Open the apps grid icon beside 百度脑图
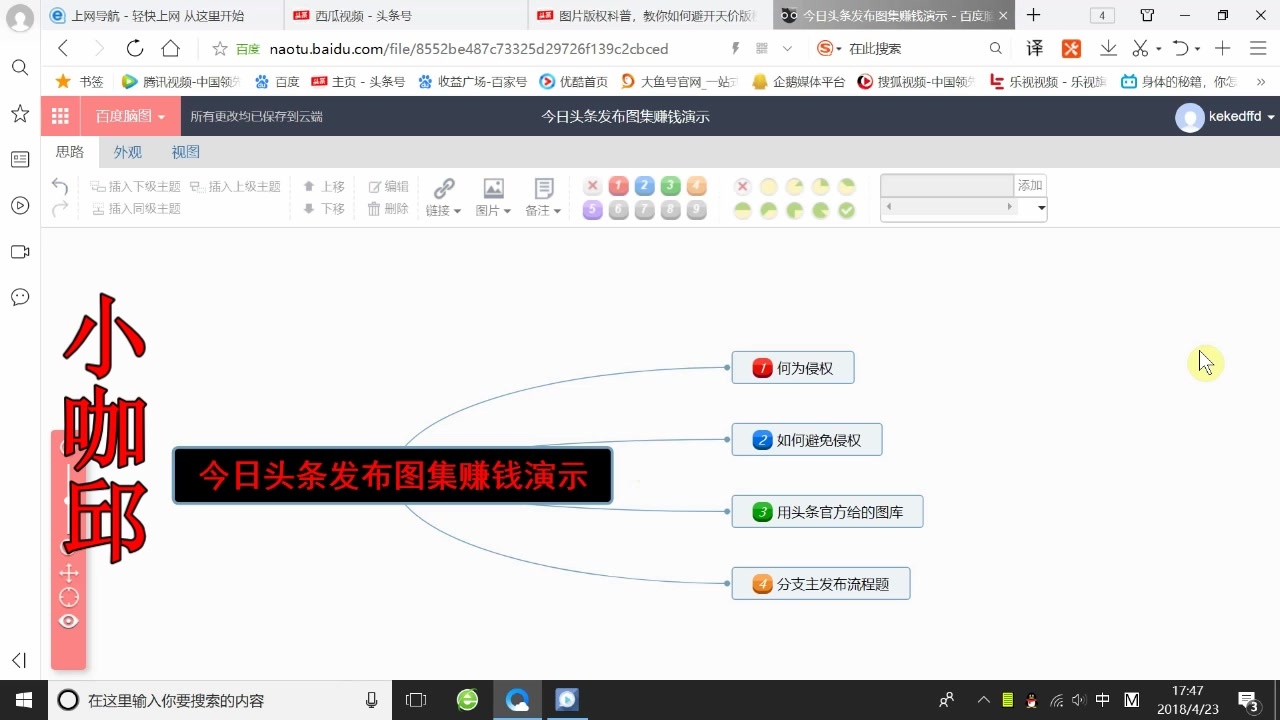1280x720 pixels. [60, 116]
